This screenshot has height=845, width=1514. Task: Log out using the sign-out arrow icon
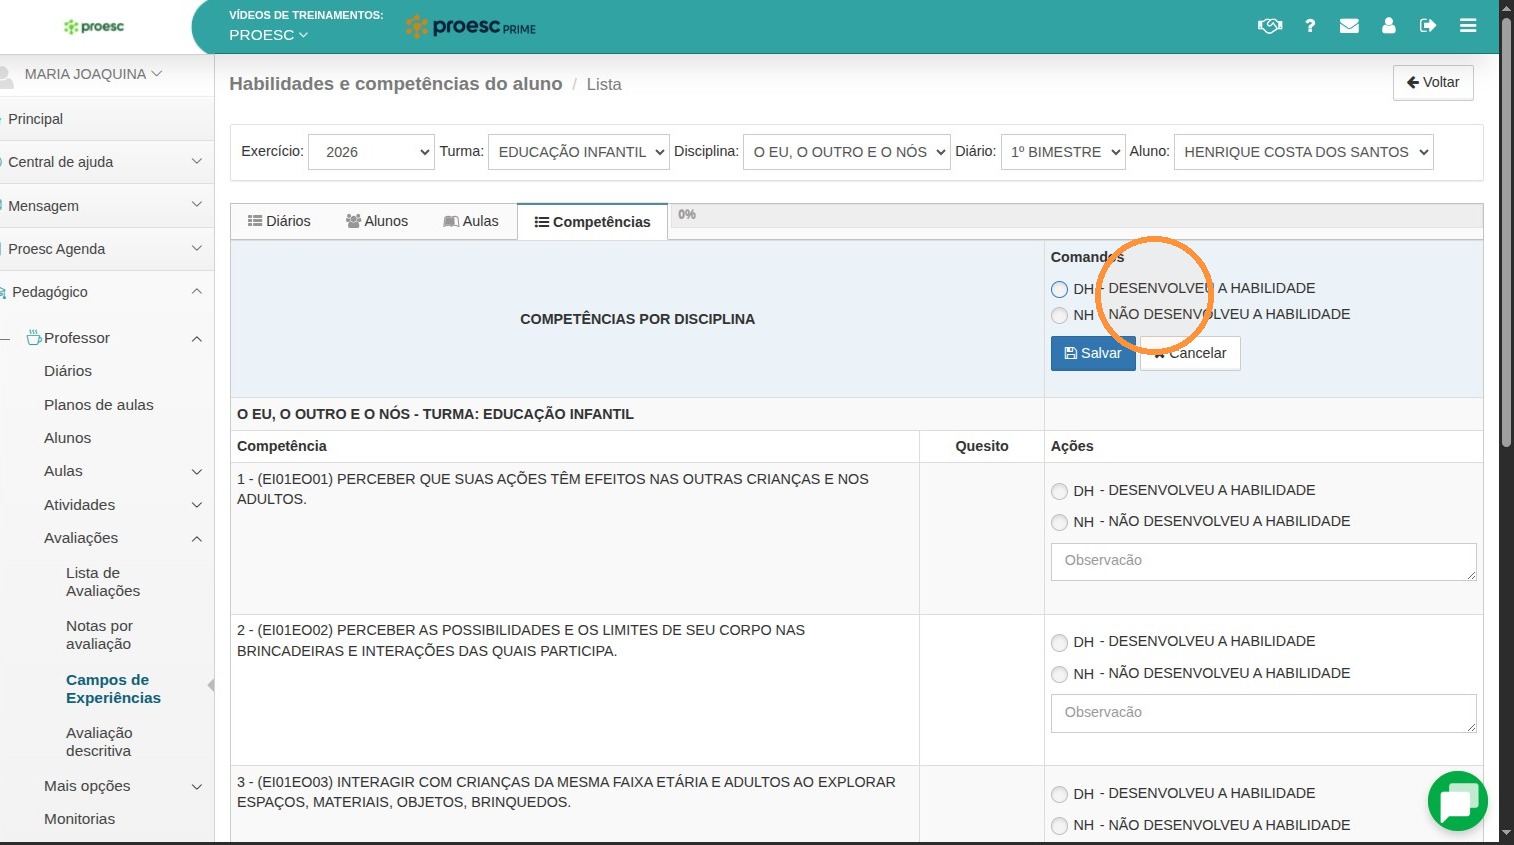tap(1428, 26)
